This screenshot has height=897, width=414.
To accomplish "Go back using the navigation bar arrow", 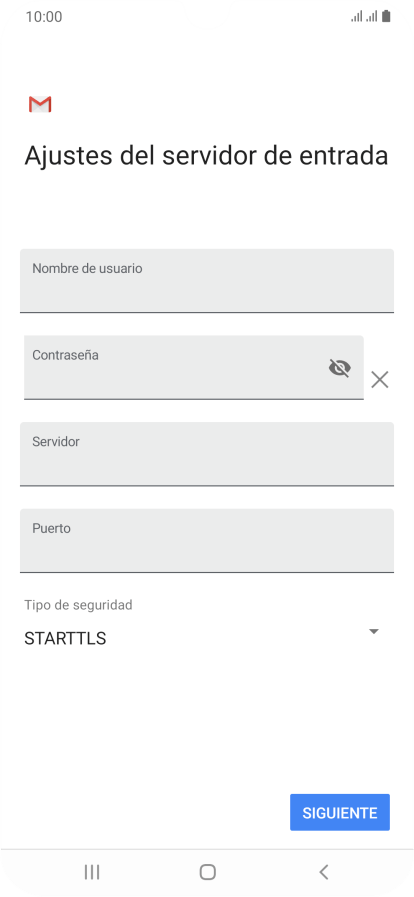I will 324,872.
